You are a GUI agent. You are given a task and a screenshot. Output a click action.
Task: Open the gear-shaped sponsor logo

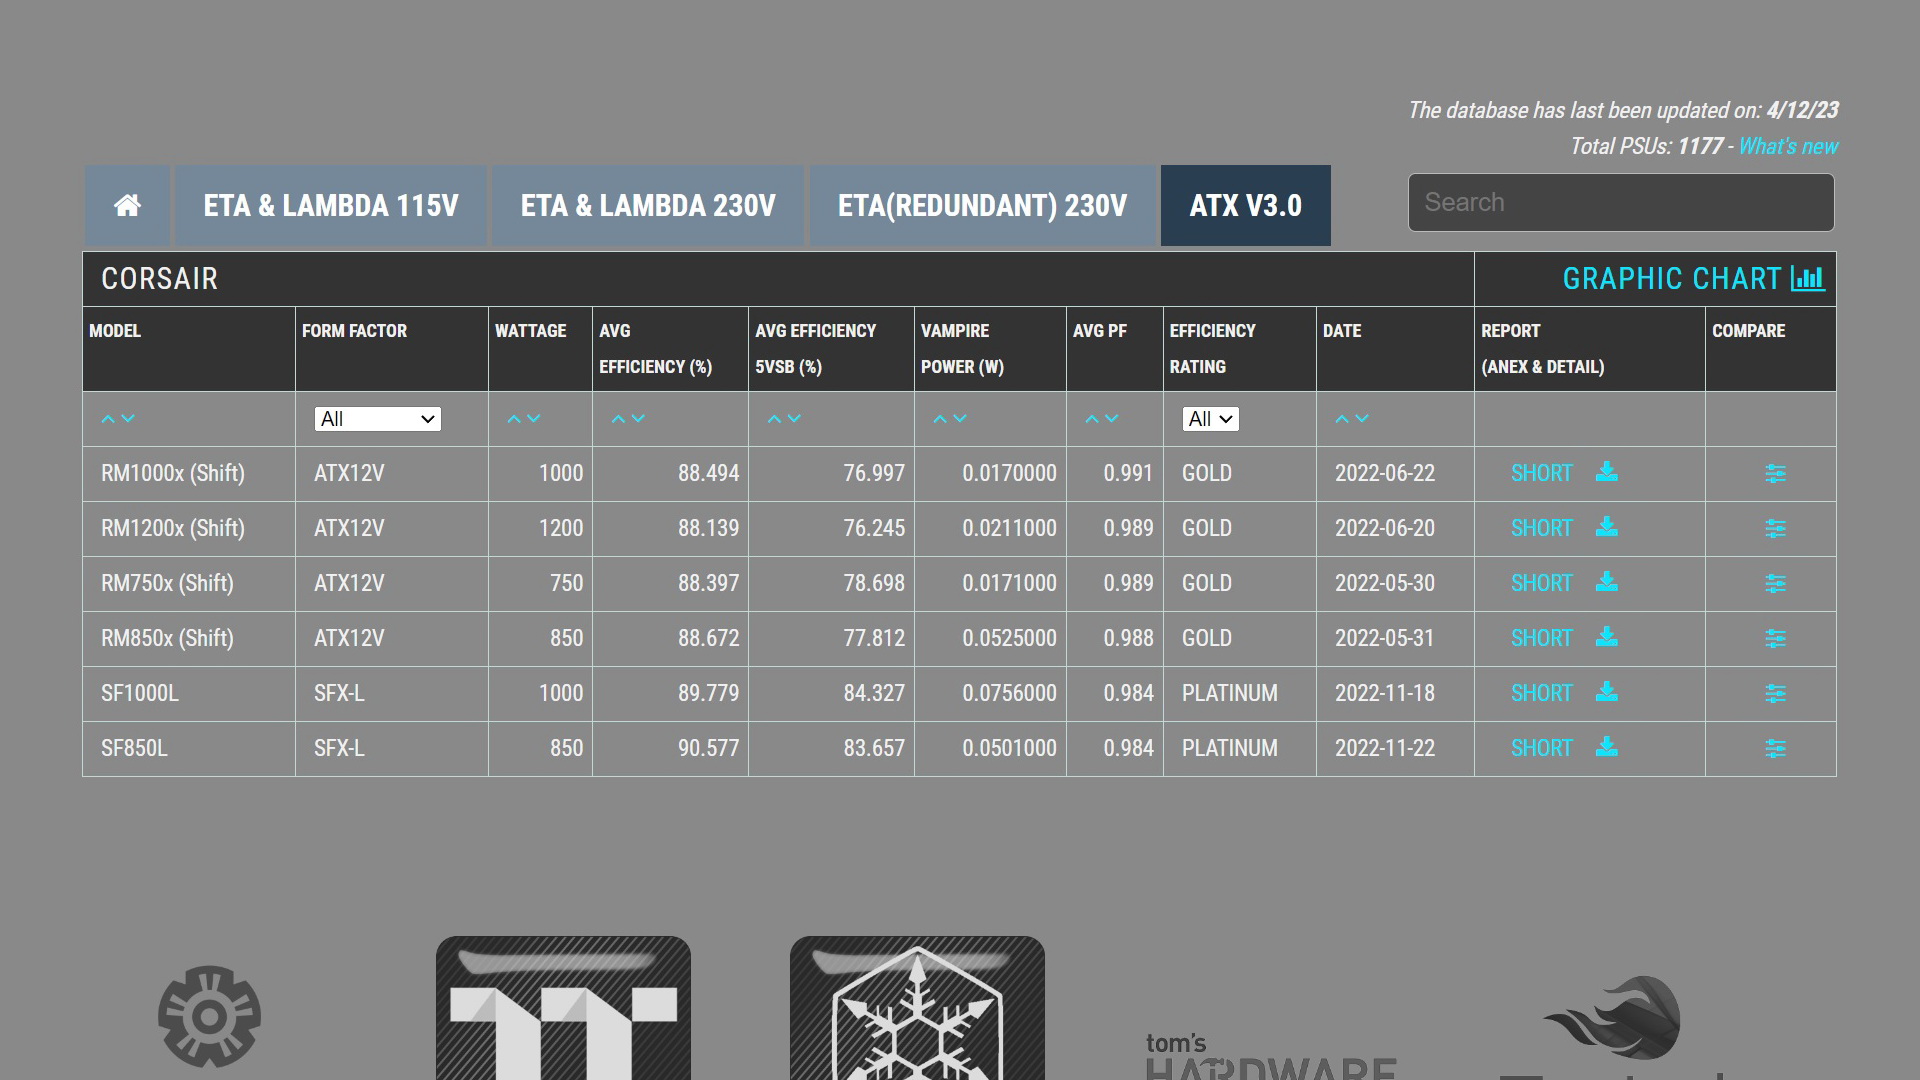coord(209,1016)
